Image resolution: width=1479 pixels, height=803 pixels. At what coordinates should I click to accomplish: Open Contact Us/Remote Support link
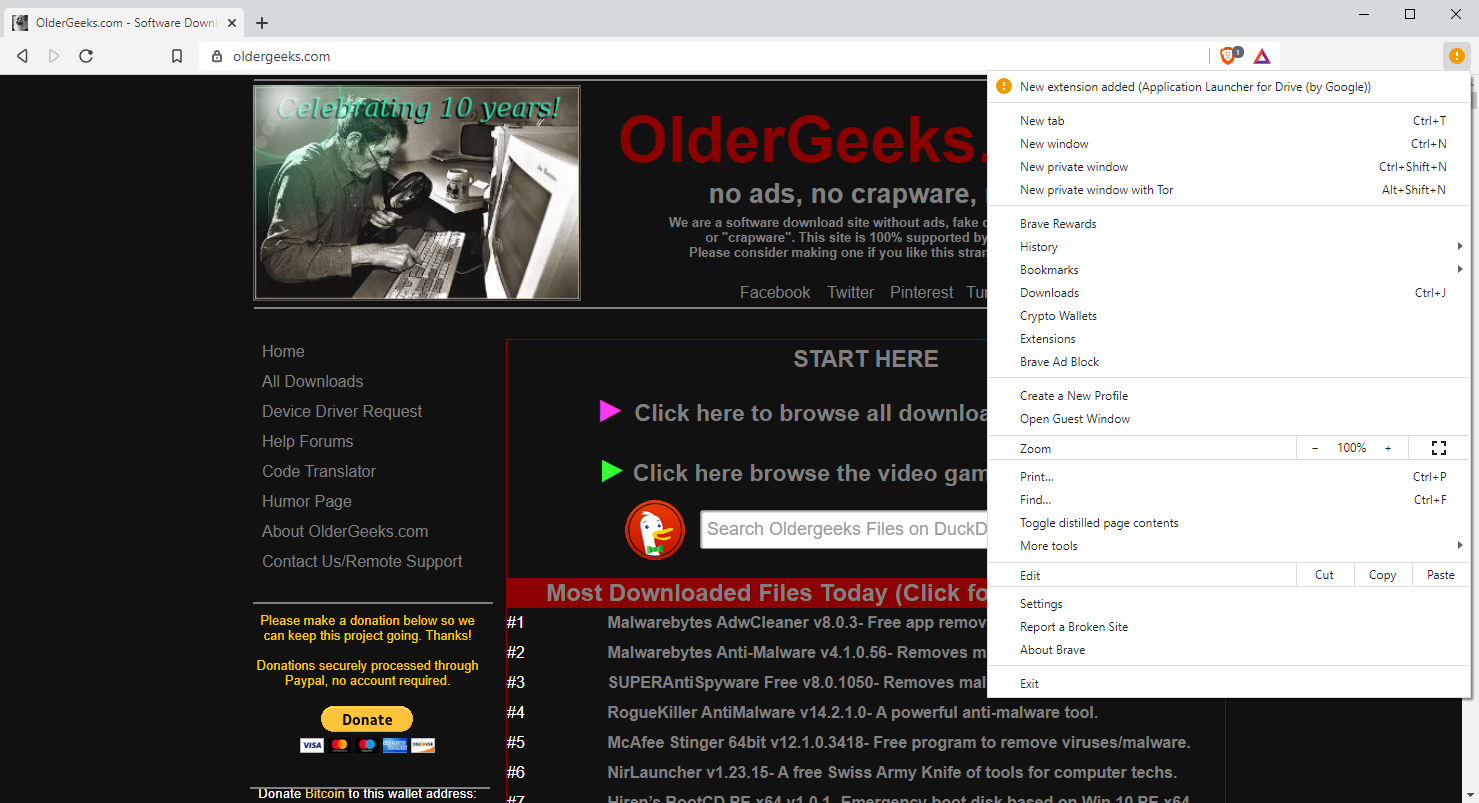click(x=362, y=561)
